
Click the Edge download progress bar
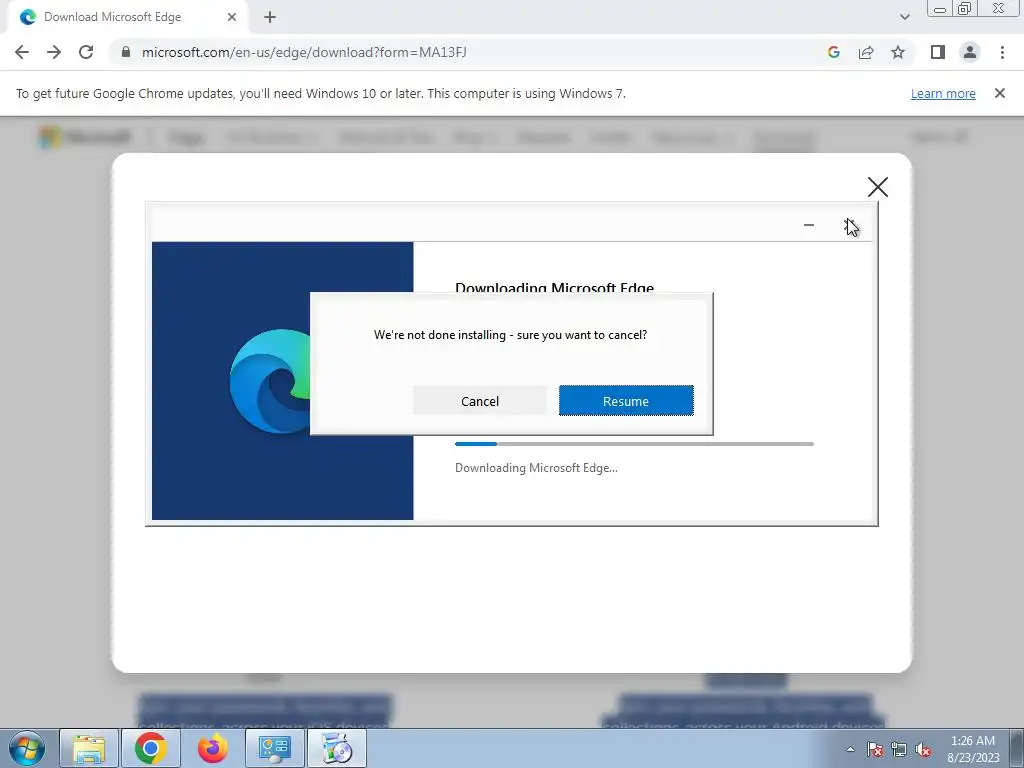coord(634,444)
